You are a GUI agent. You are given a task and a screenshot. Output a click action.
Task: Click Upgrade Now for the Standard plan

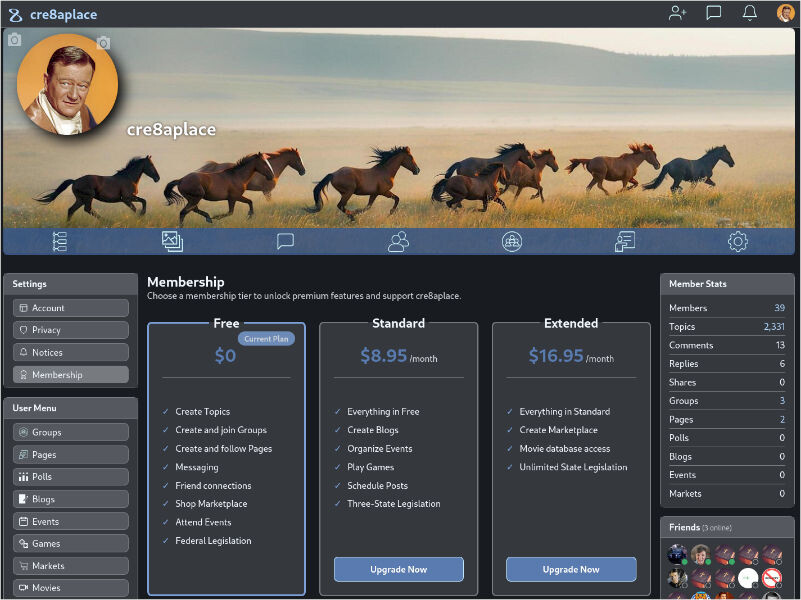[x=398, y=569]
